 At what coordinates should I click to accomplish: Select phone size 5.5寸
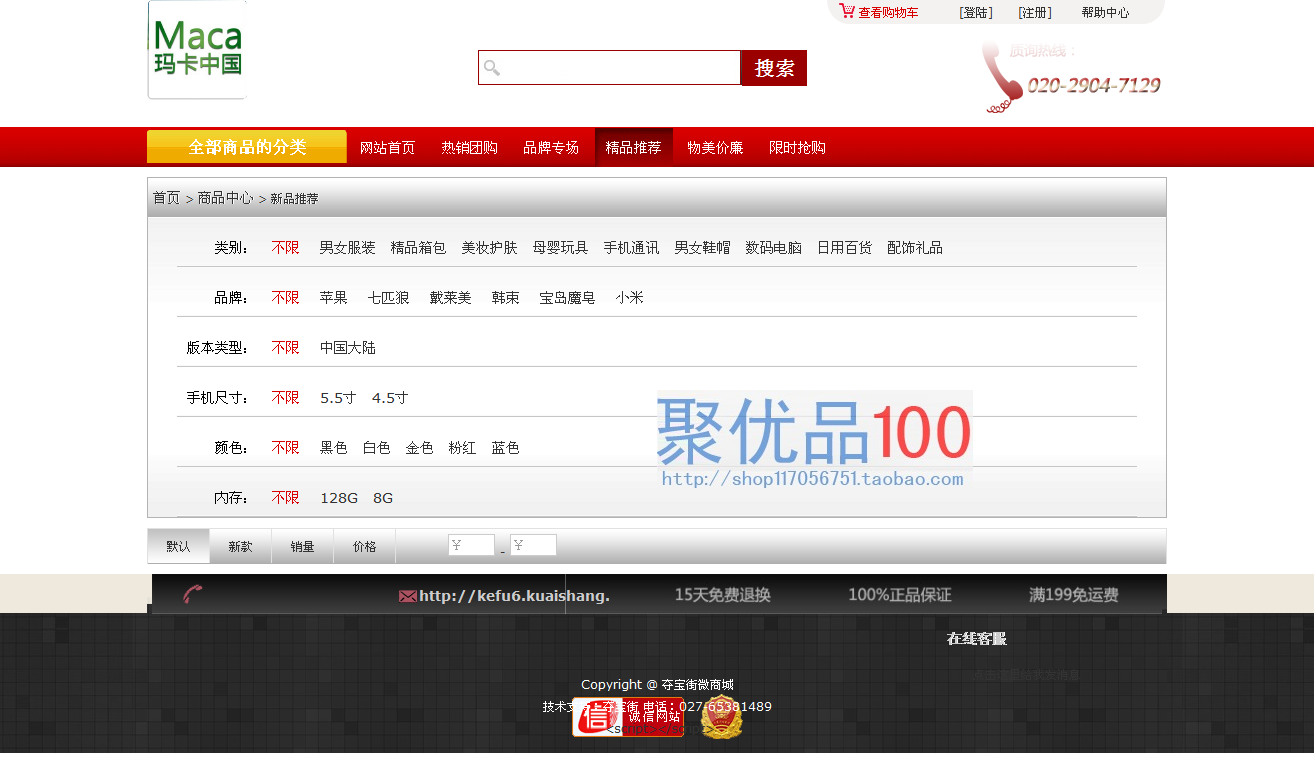point(338,397)
